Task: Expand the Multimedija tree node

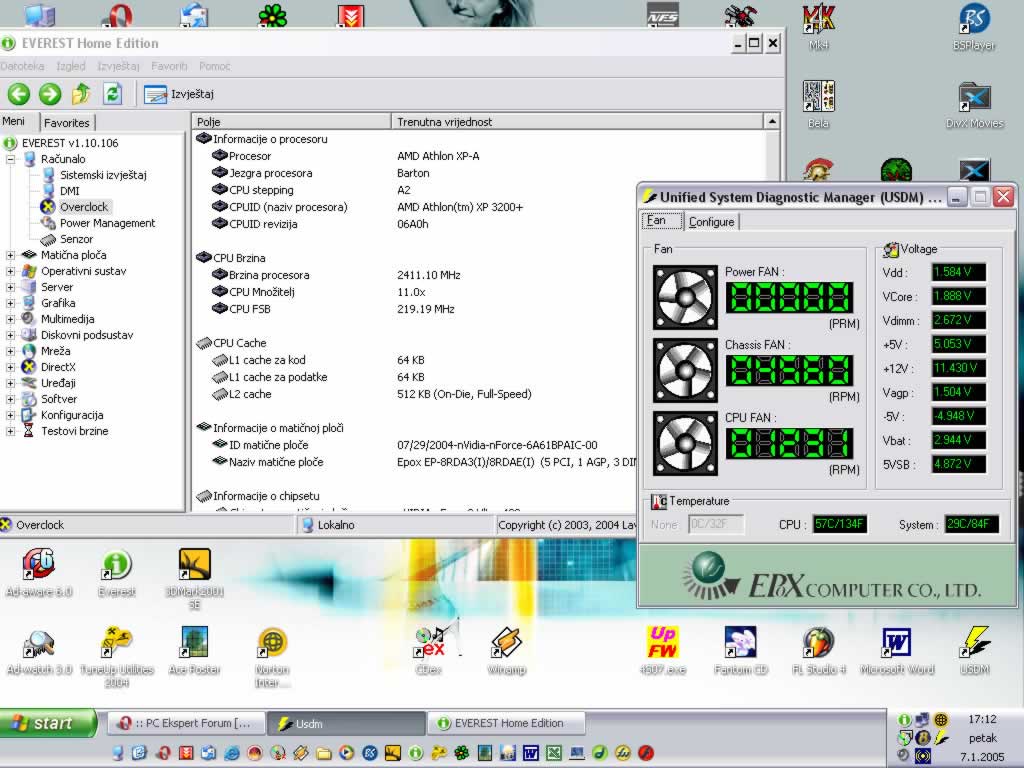Action: pyautogui.click(x=11, y=319)
